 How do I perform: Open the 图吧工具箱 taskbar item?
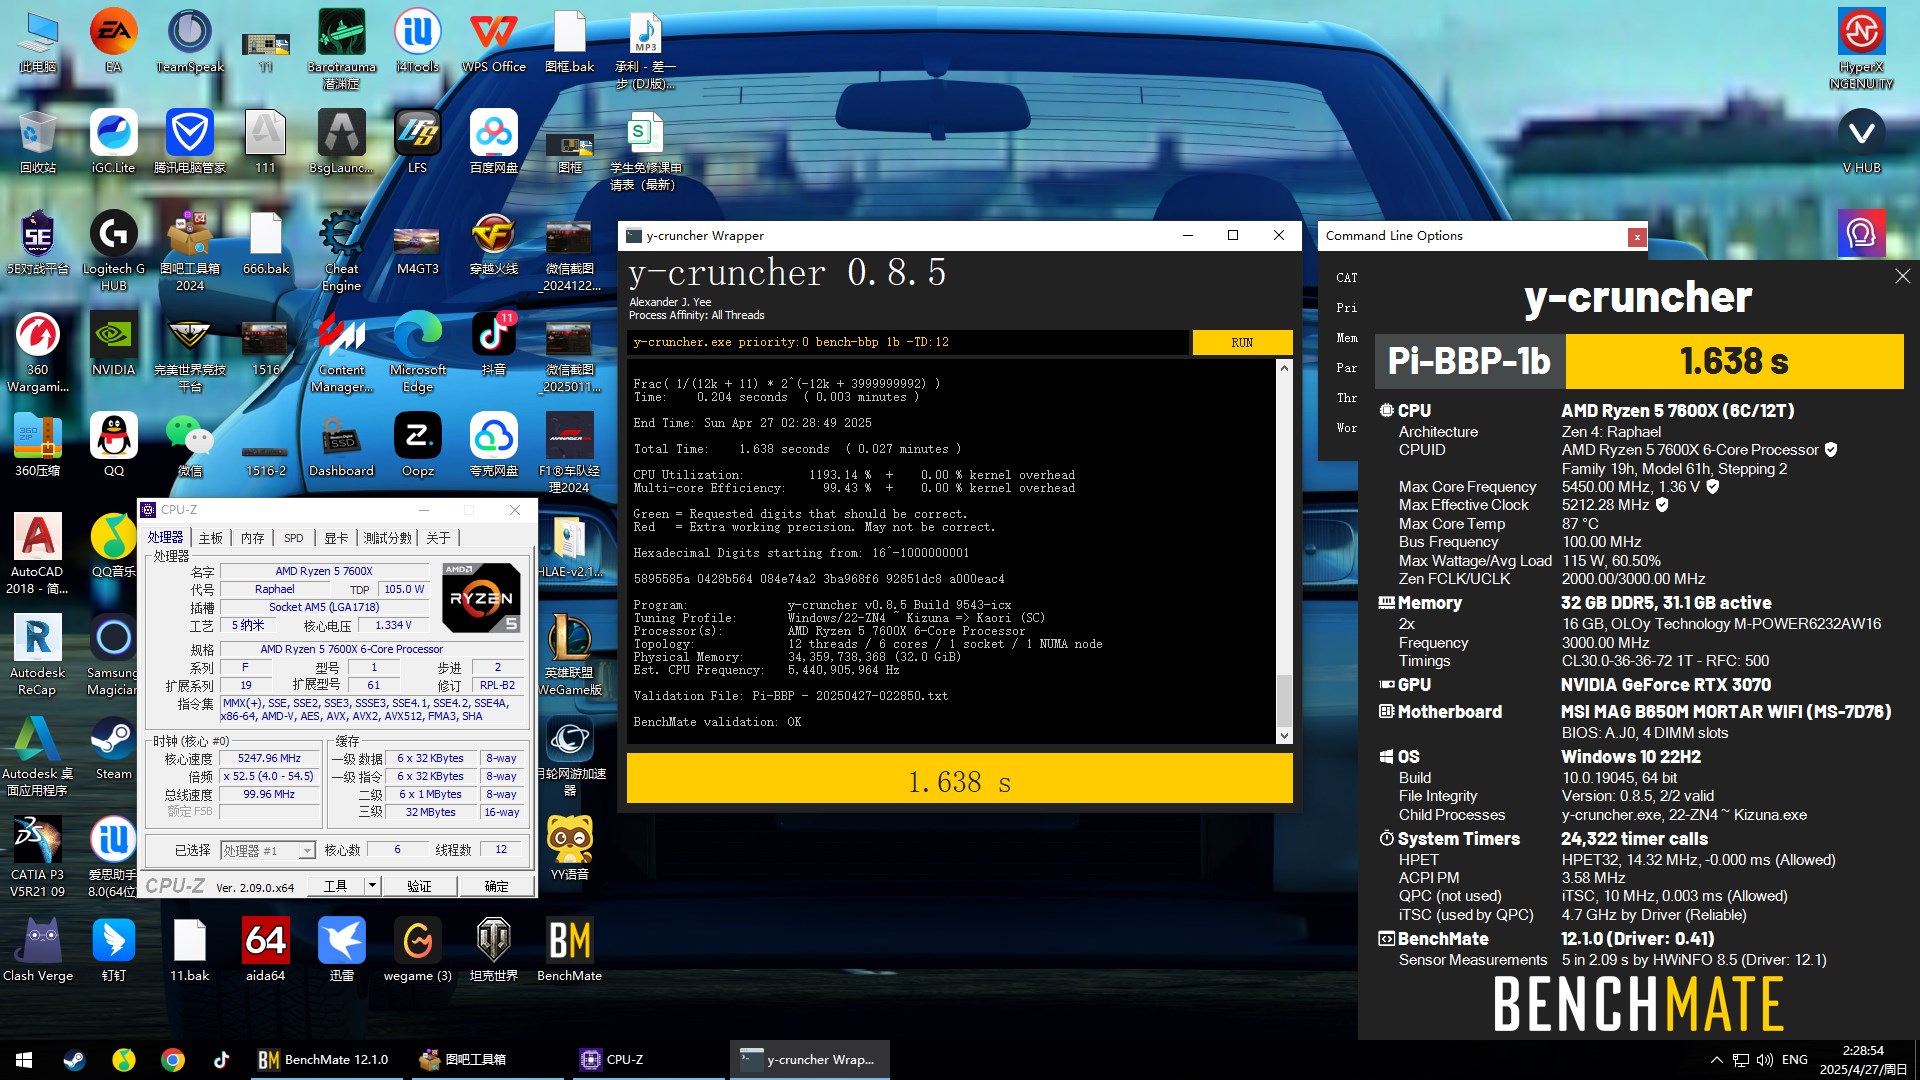487,1060
